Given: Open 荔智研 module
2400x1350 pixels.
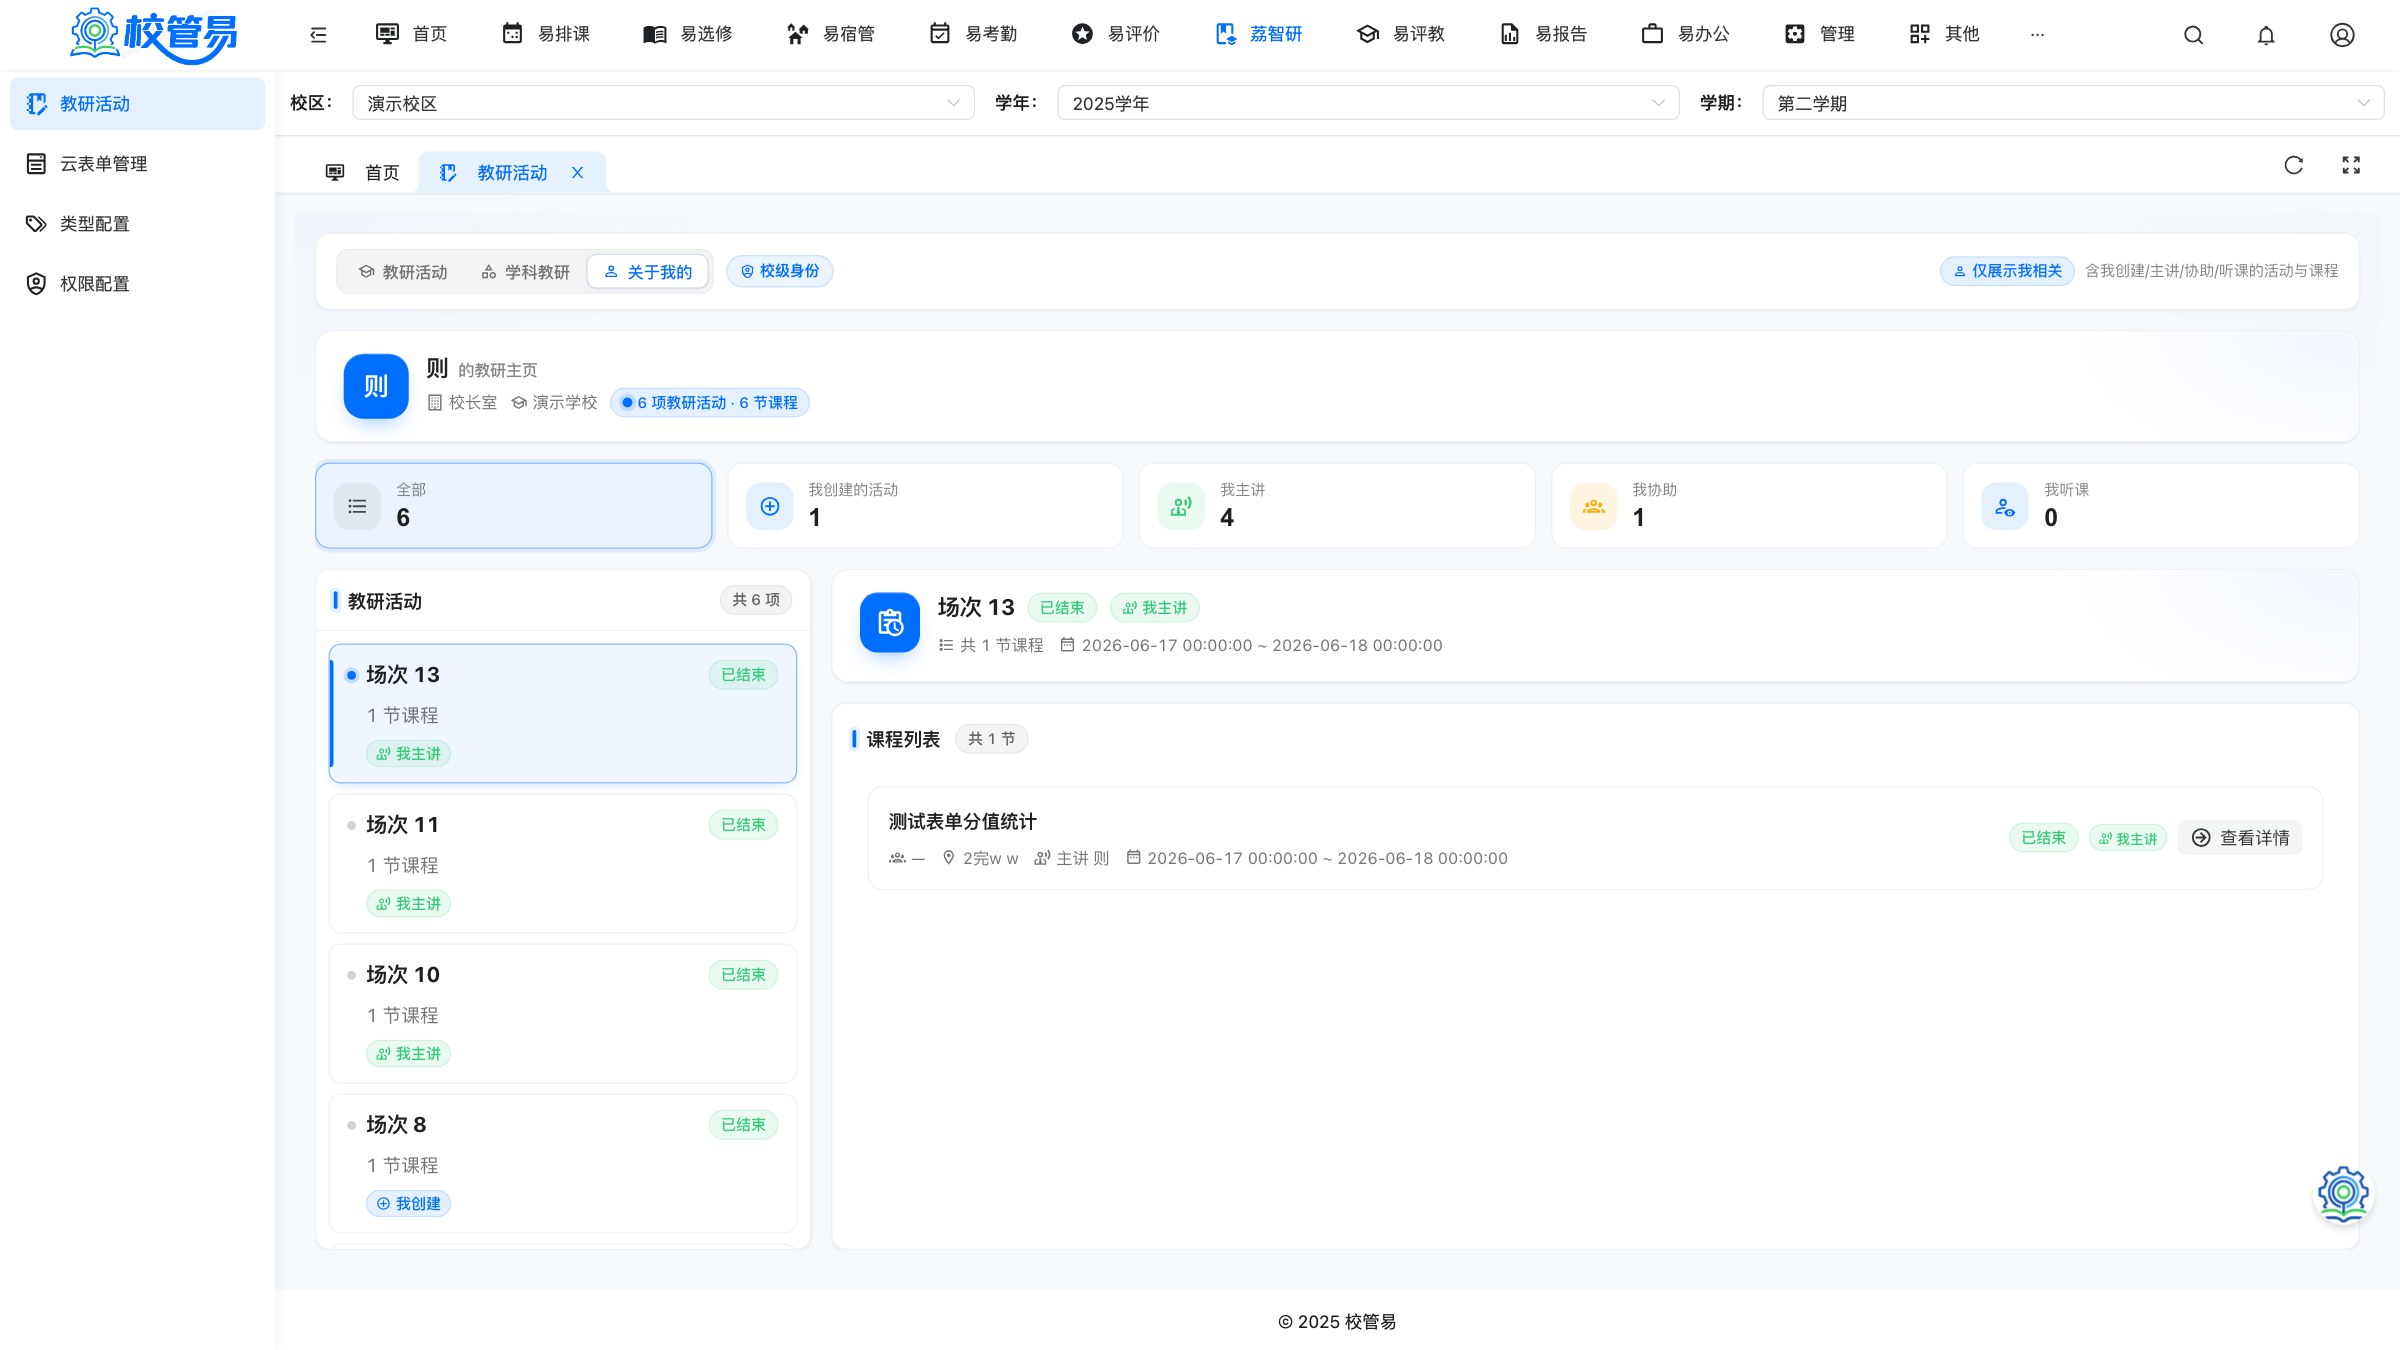Looking at the screenshot, I should tap(1258, 35).
